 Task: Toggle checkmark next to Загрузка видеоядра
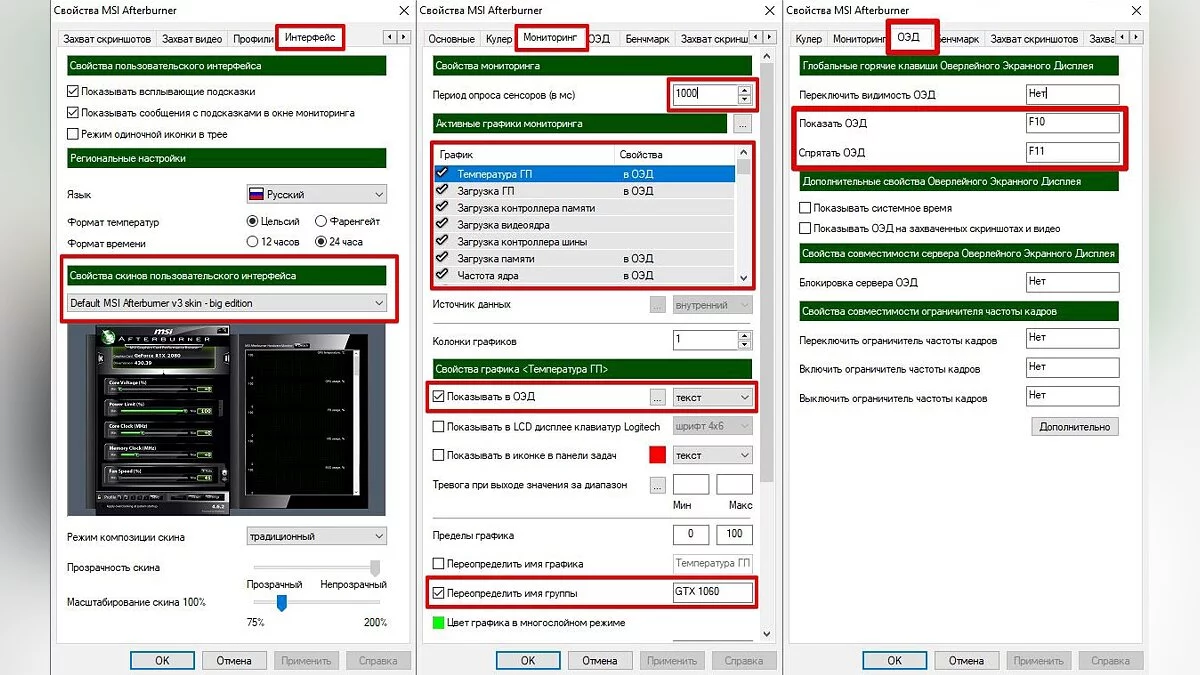[x=443, y=224]
